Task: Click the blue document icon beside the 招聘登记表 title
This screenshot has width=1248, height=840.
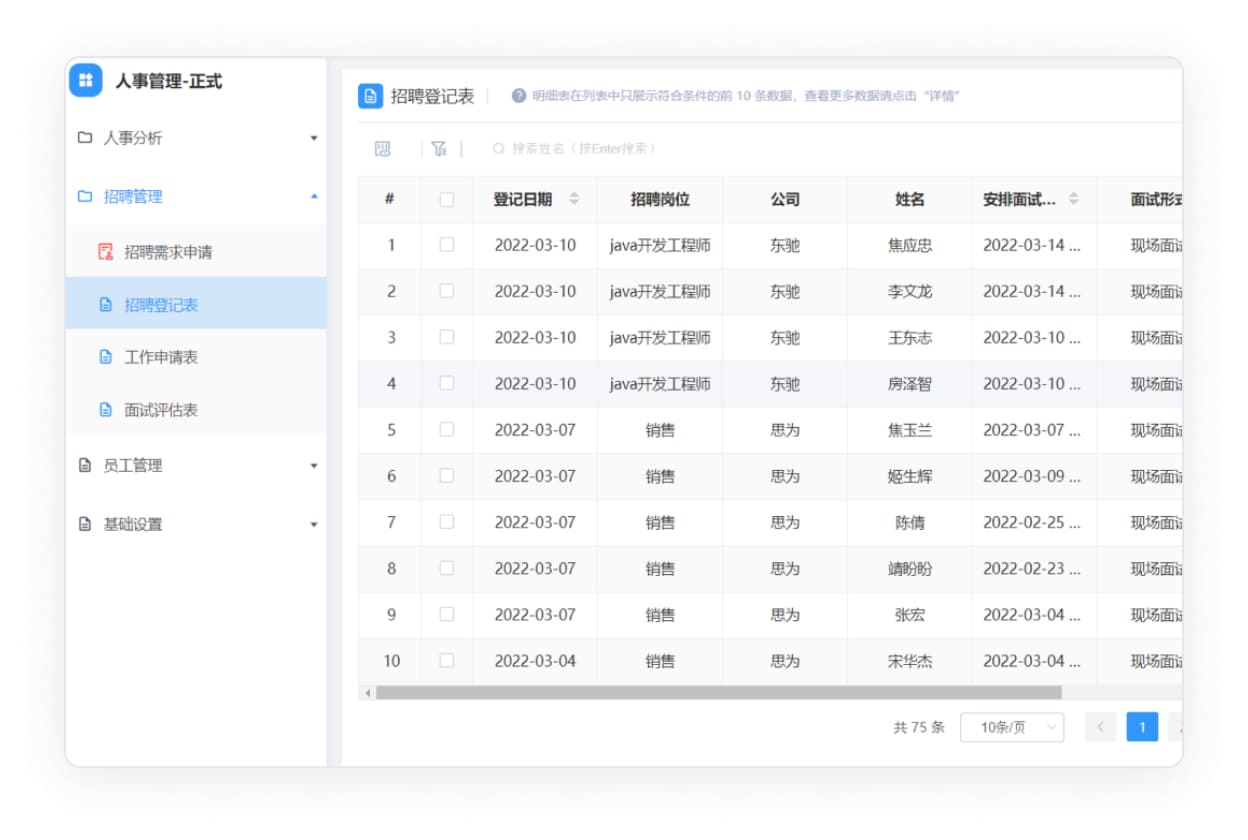Action: coord(370,96)
